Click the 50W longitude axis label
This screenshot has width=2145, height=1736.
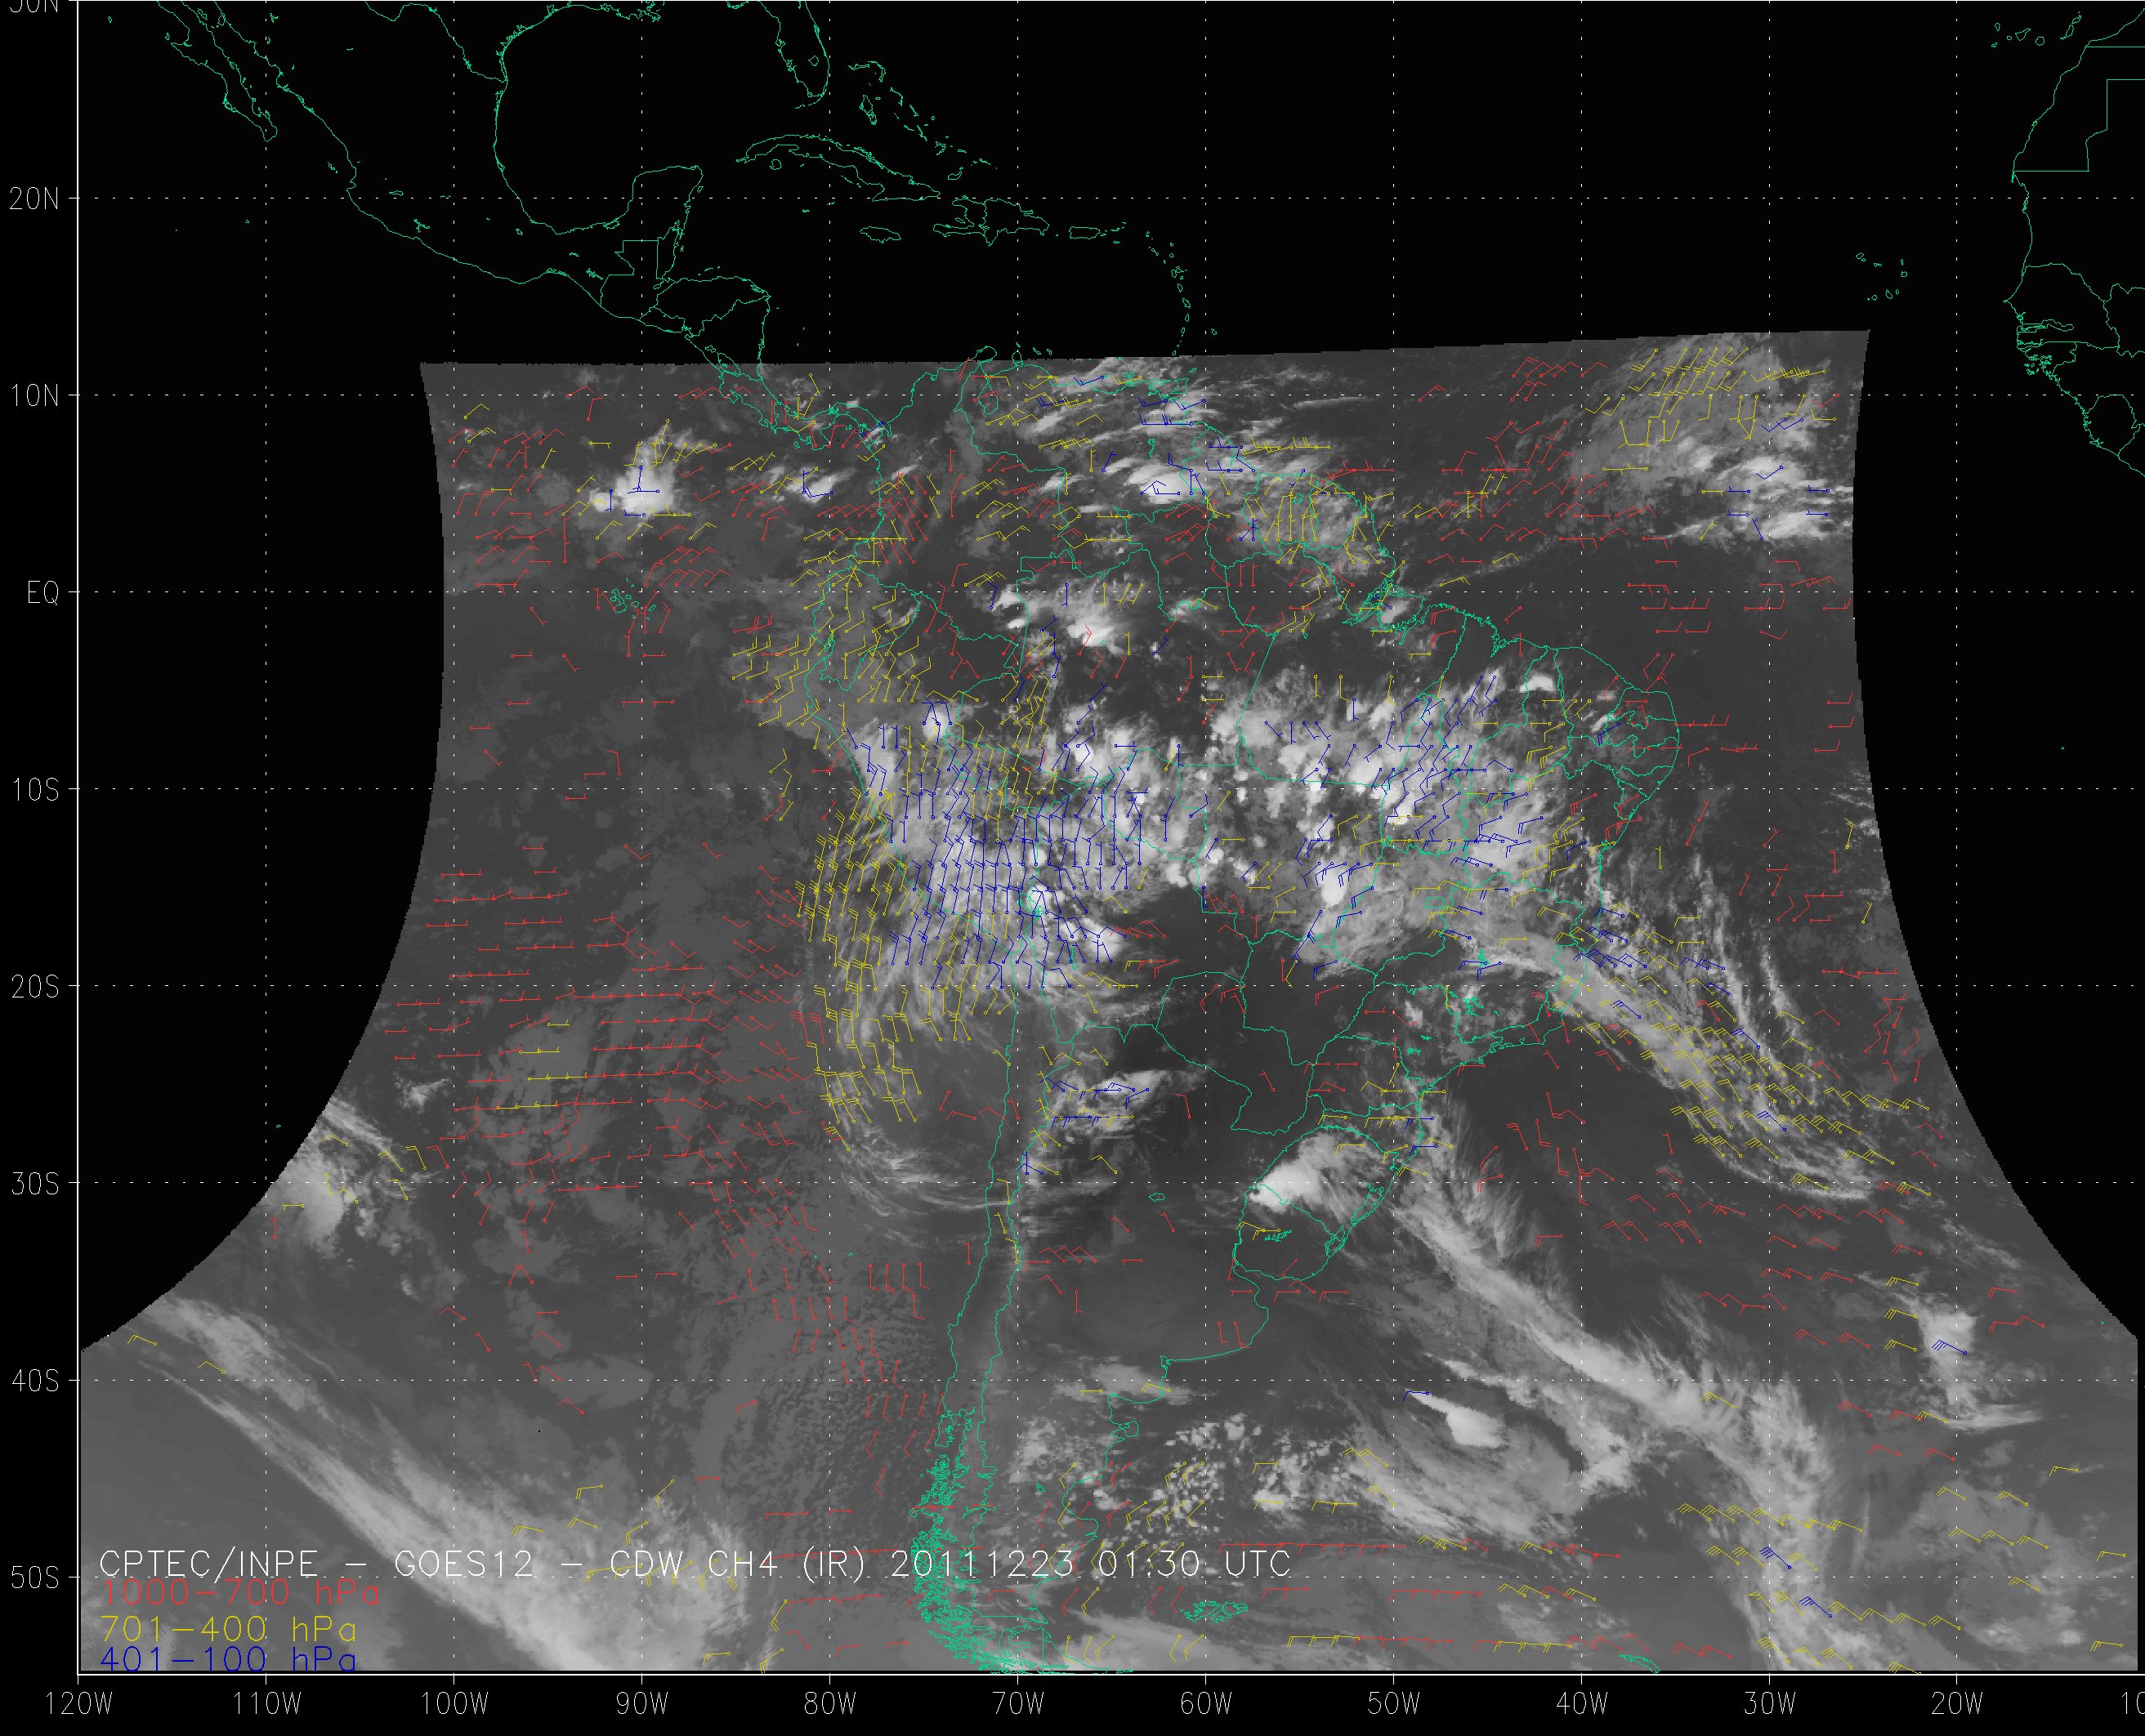pos(1394,1705)
